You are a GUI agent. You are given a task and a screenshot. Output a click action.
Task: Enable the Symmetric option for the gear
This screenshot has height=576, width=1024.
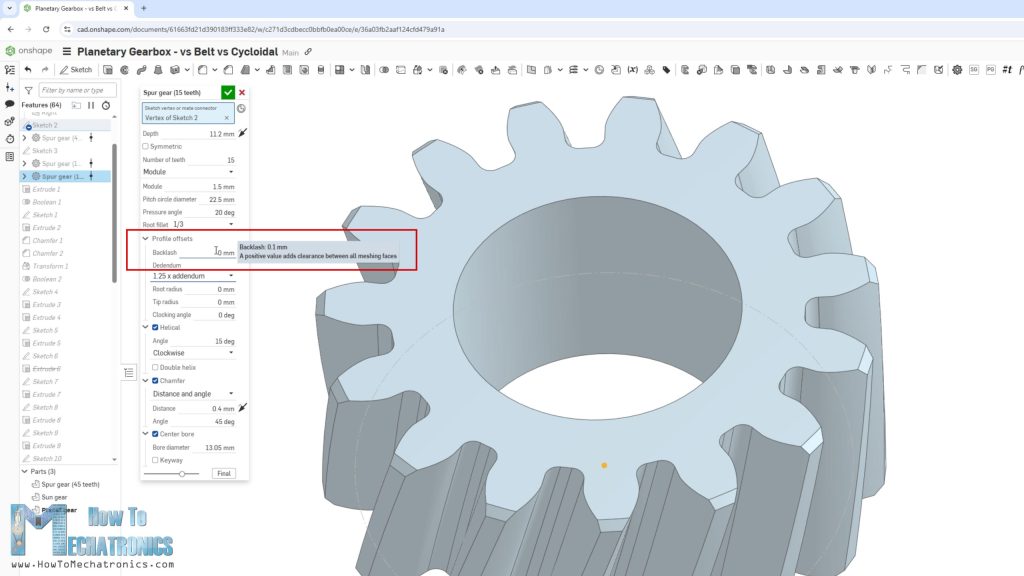145,147
